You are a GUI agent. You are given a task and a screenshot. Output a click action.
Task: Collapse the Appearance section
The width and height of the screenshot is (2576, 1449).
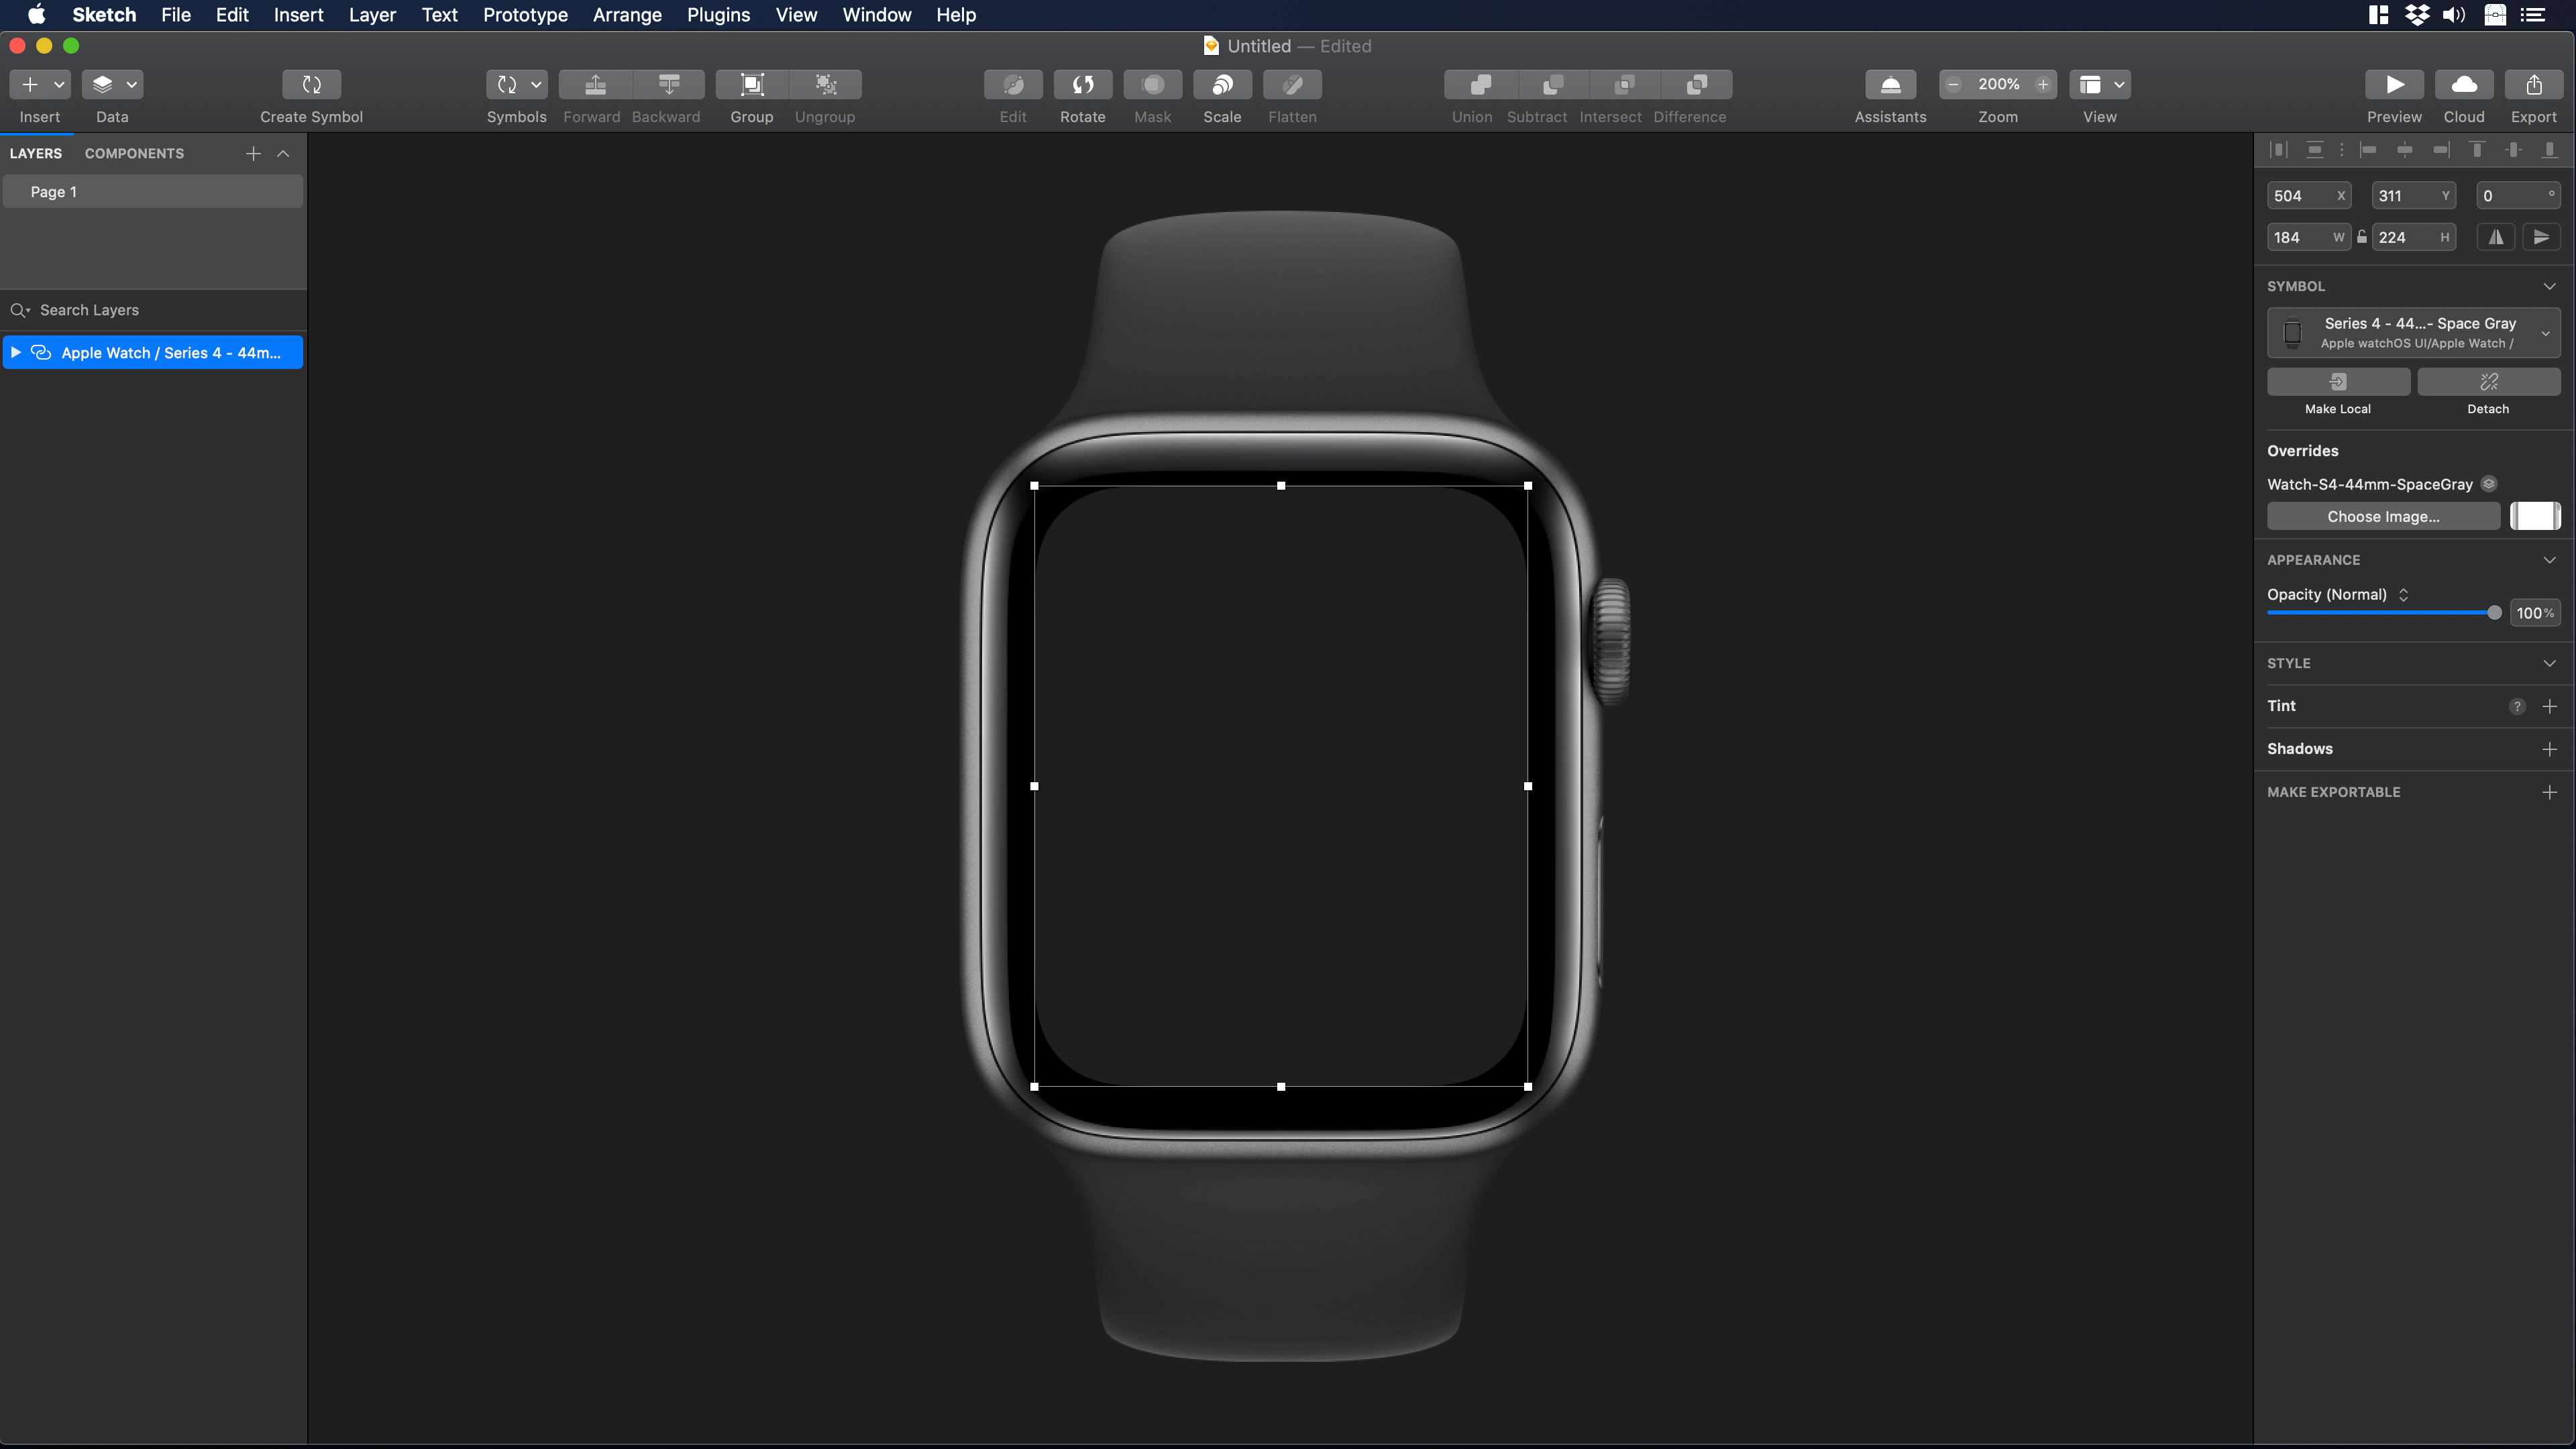[x=2548, y=559]
